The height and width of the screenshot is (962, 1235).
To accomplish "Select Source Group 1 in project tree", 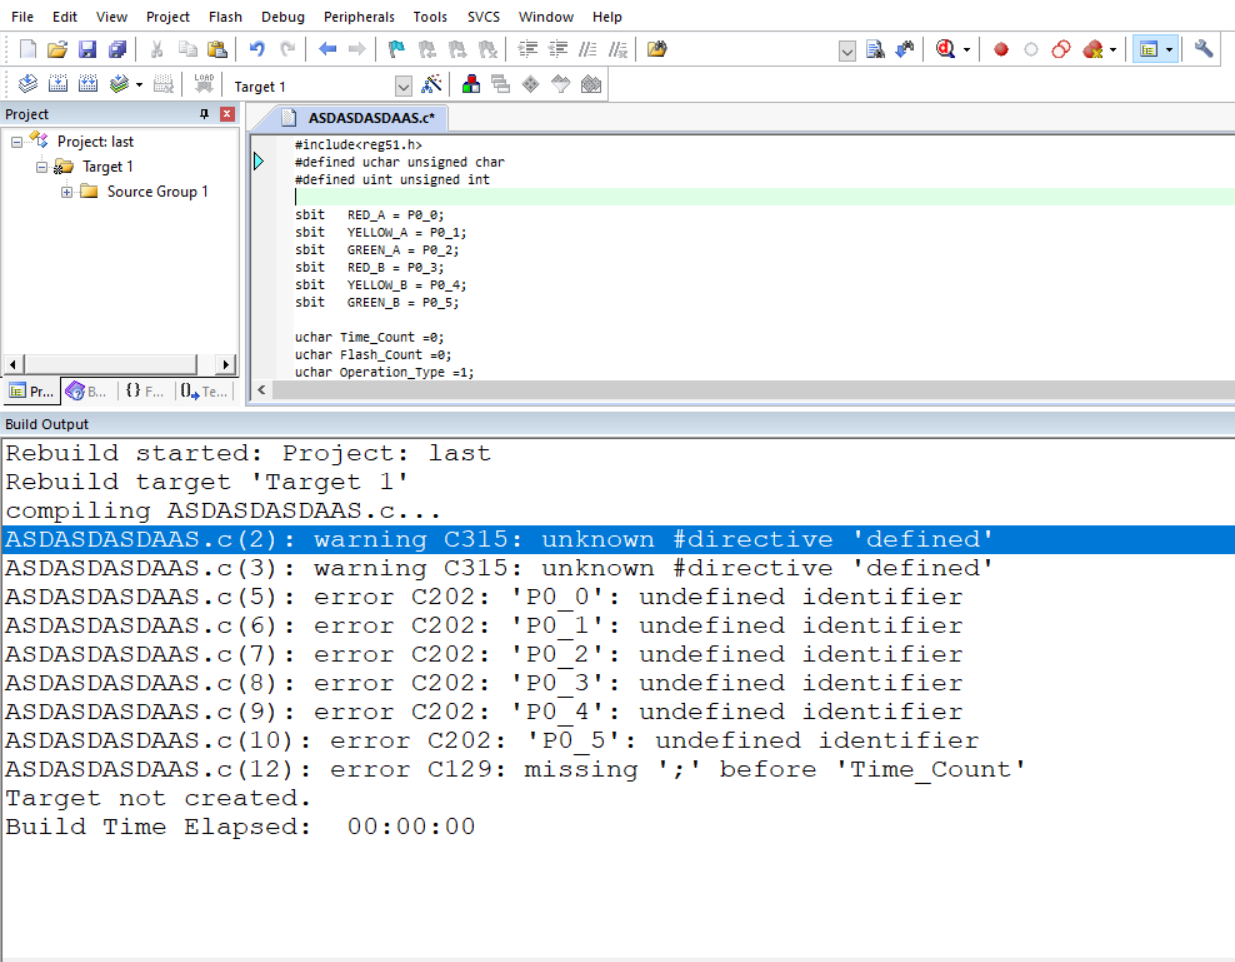I will (x=157, y=192).
